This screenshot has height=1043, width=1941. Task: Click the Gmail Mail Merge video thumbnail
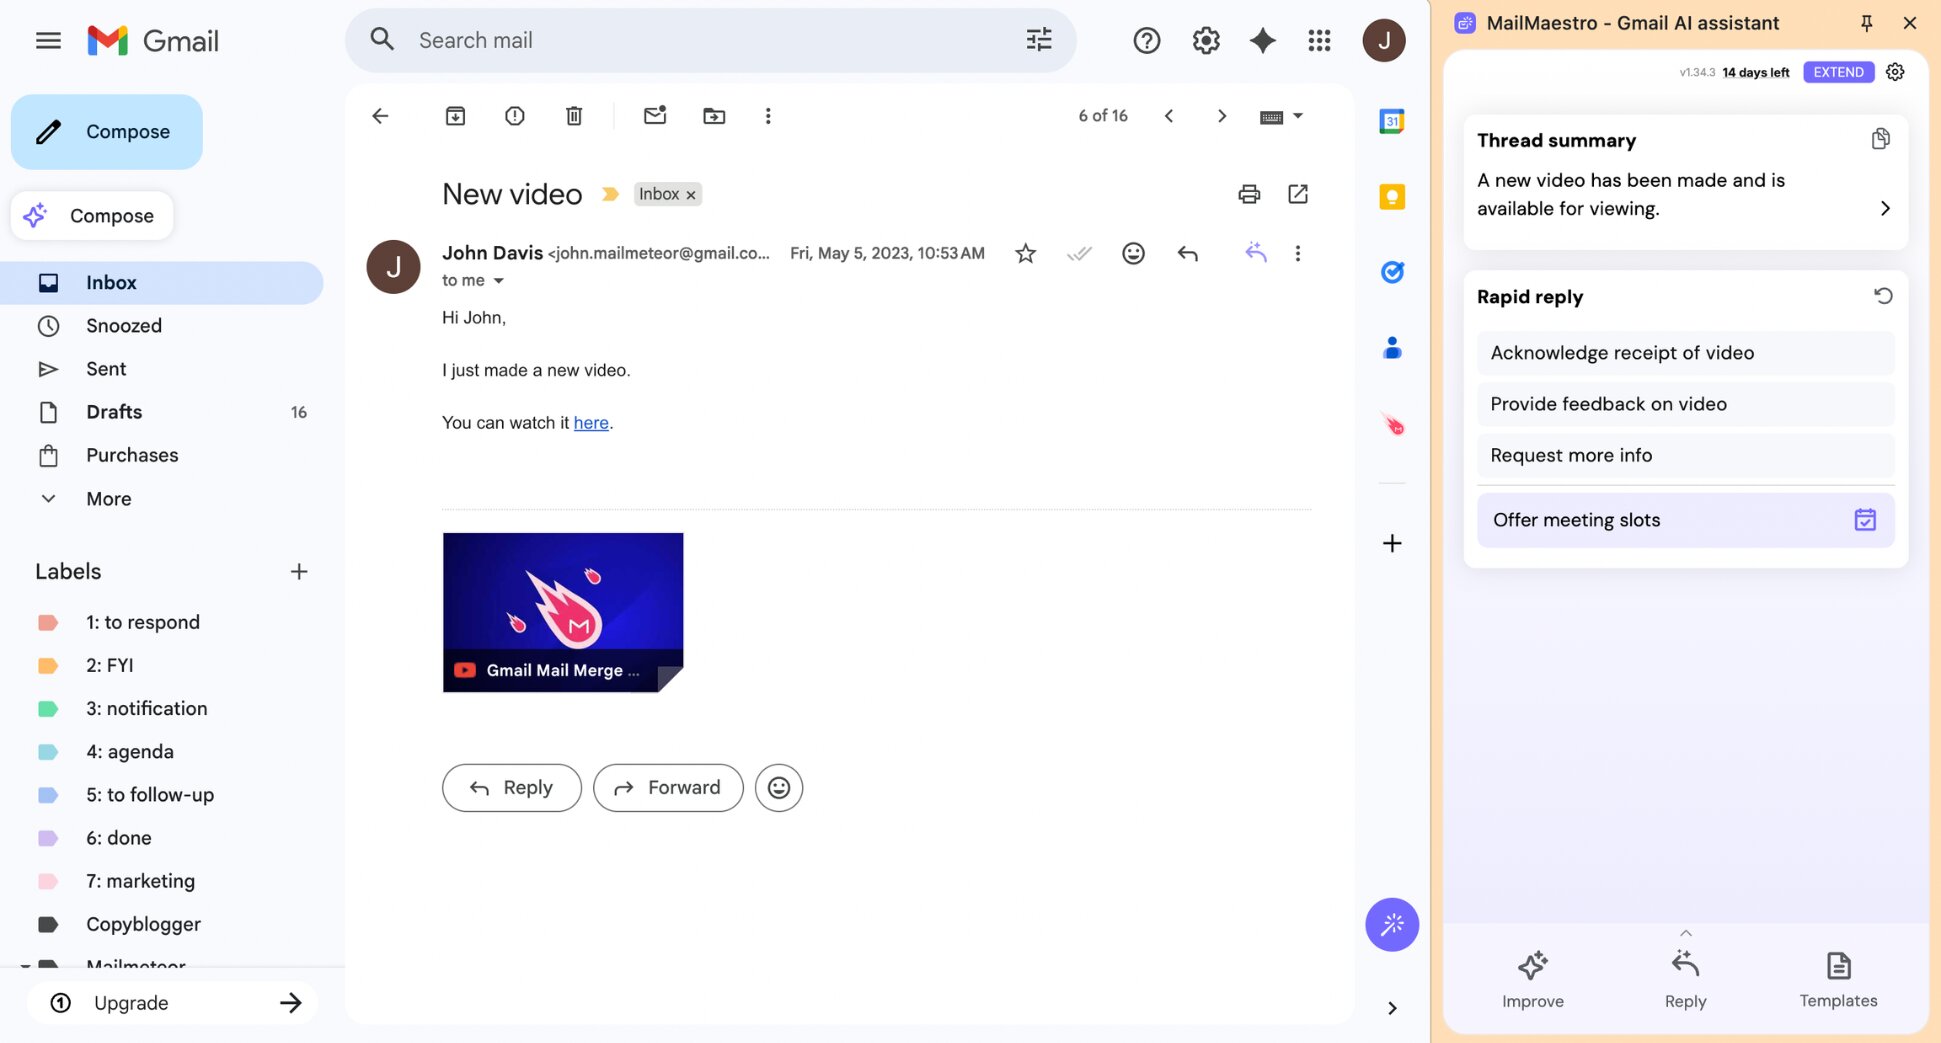click(563, 612)
